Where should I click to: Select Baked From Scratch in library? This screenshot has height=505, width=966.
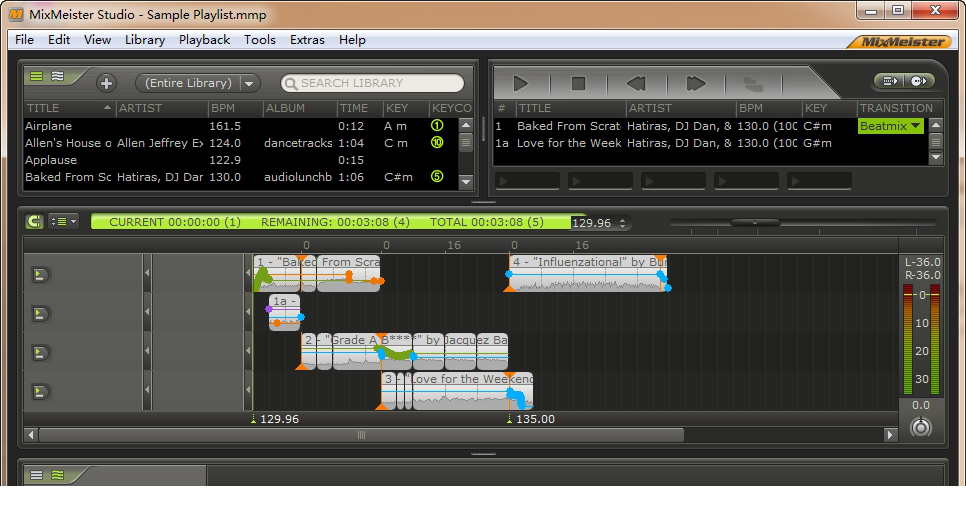point(240,177)
